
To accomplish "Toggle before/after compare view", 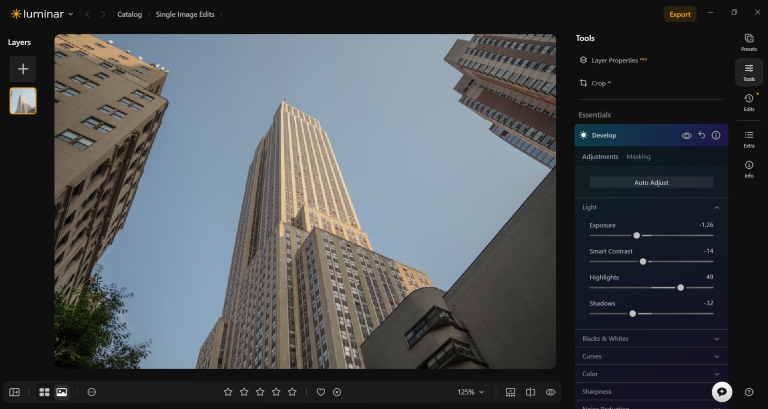I will tap(530, 392).
